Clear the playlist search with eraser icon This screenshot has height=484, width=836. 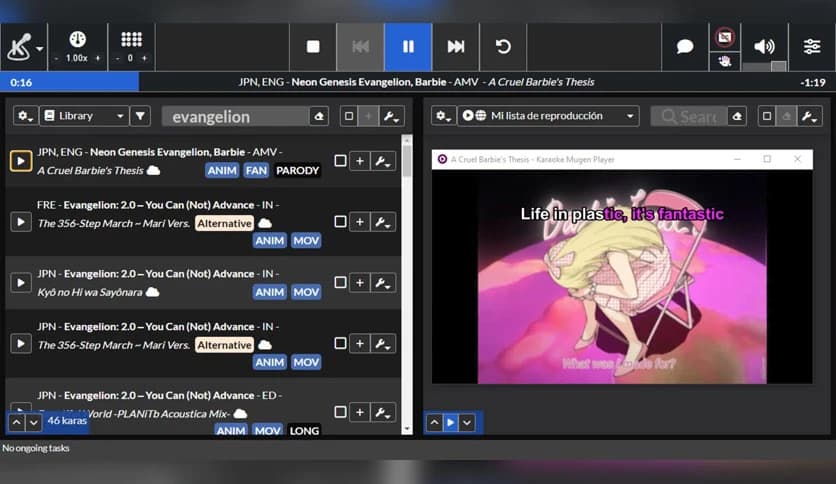click(x=737, y=116)
